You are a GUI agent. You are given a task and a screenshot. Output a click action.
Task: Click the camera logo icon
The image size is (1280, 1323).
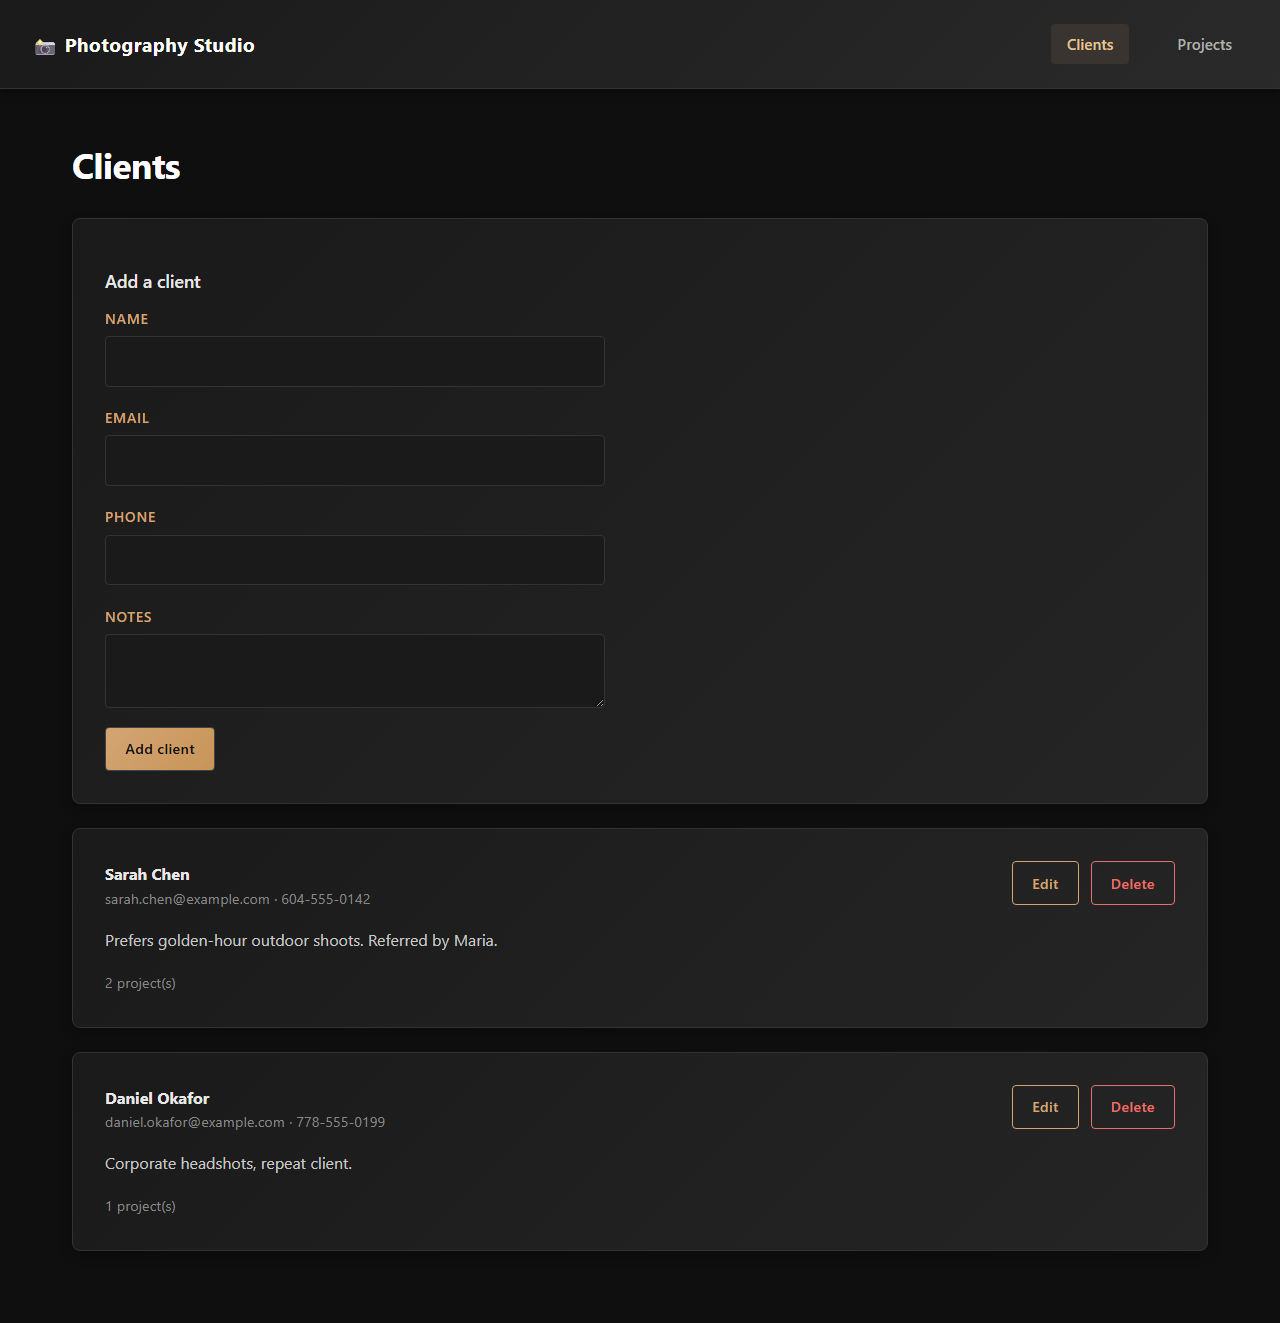pyautogui.click(x=45, y=46)
